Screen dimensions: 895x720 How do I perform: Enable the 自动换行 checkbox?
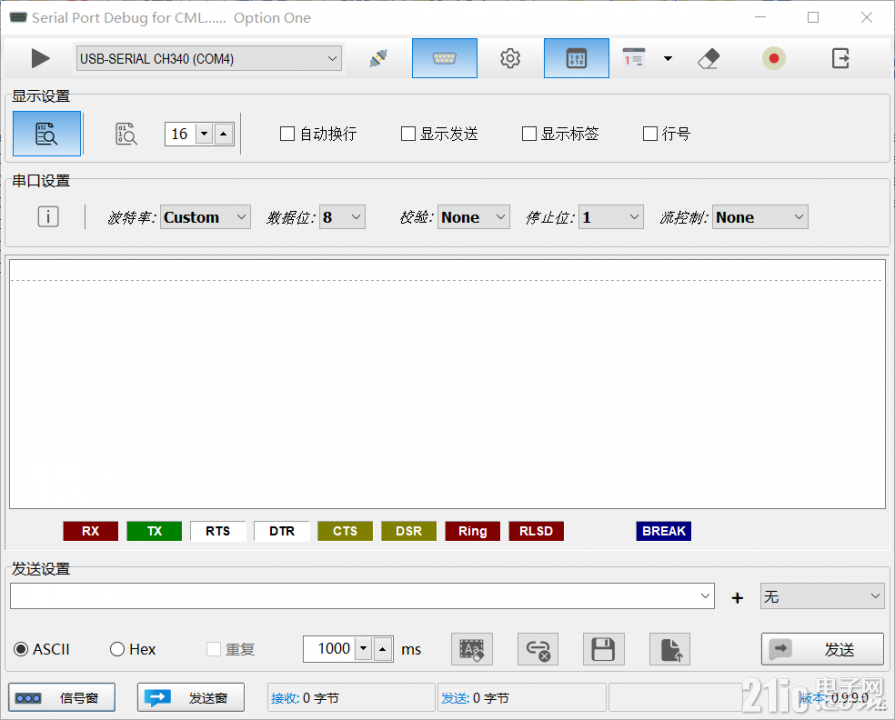click(x=287, y=134)
